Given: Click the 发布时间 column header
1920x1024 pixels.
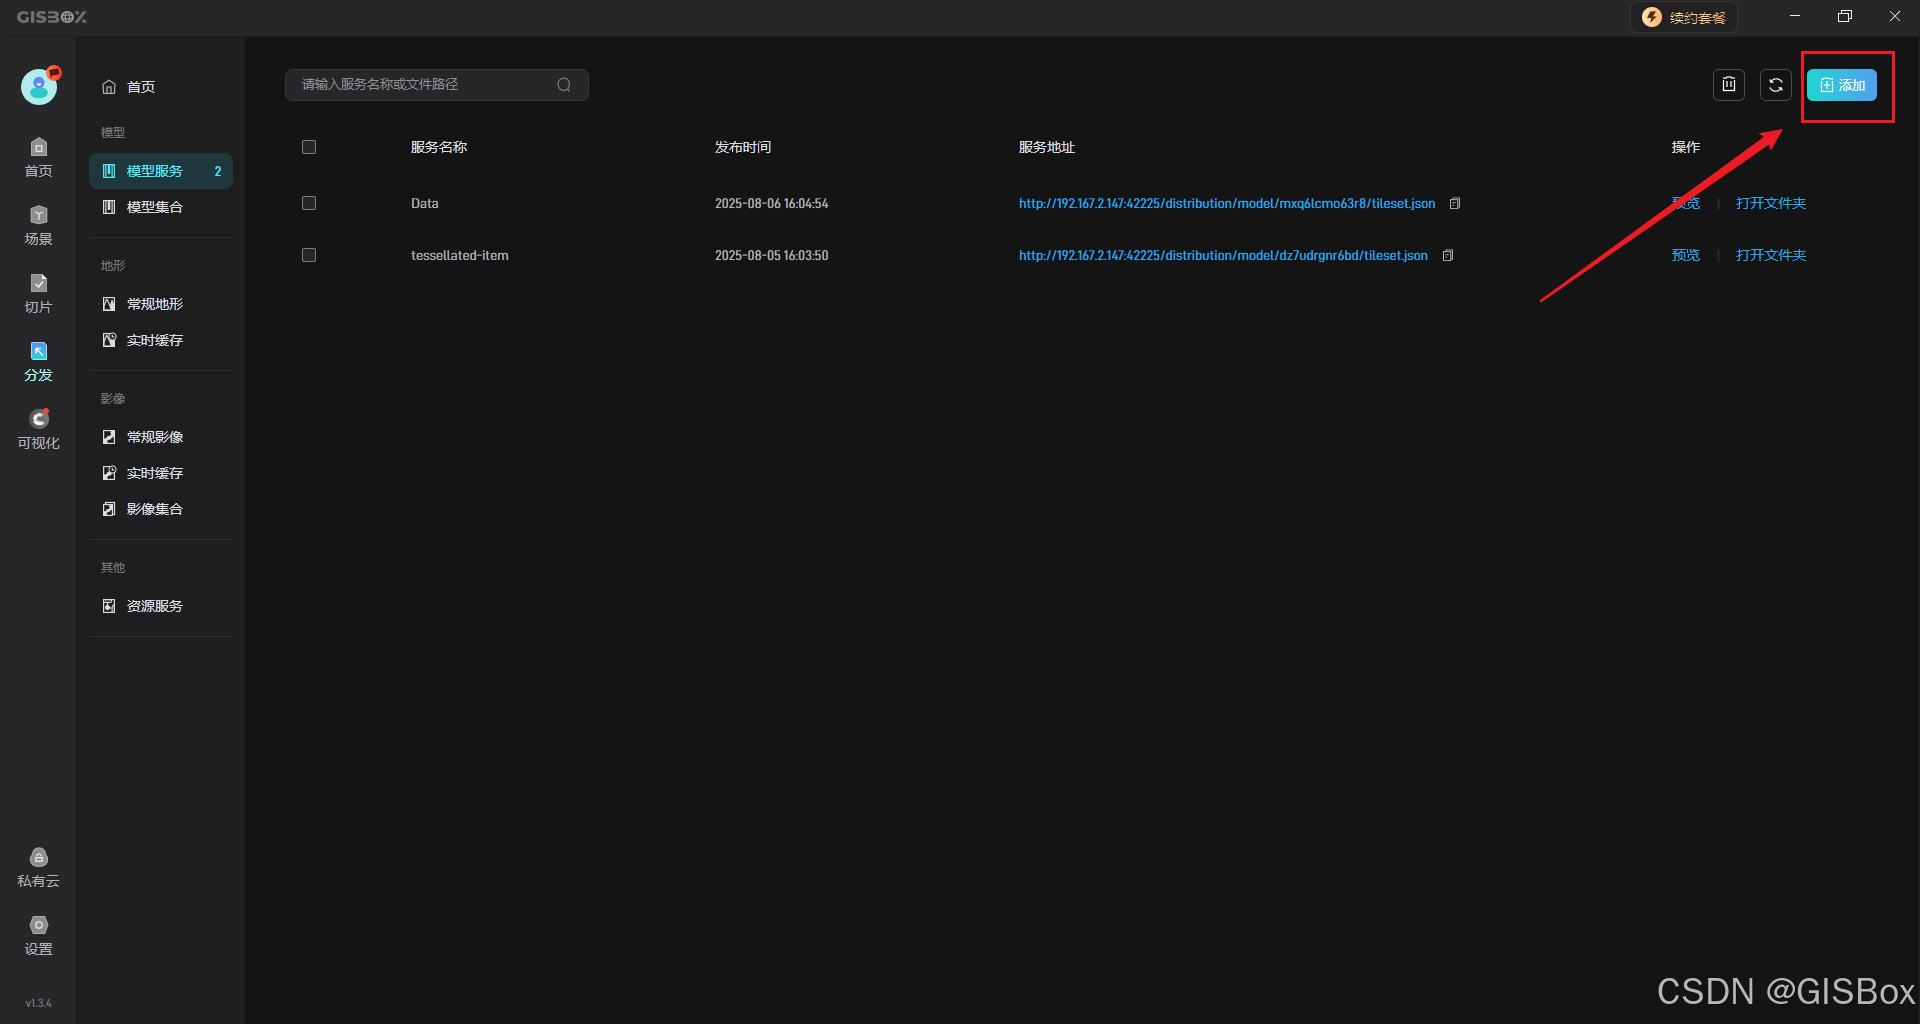Looking at the screenshot, I should (743, 147).
